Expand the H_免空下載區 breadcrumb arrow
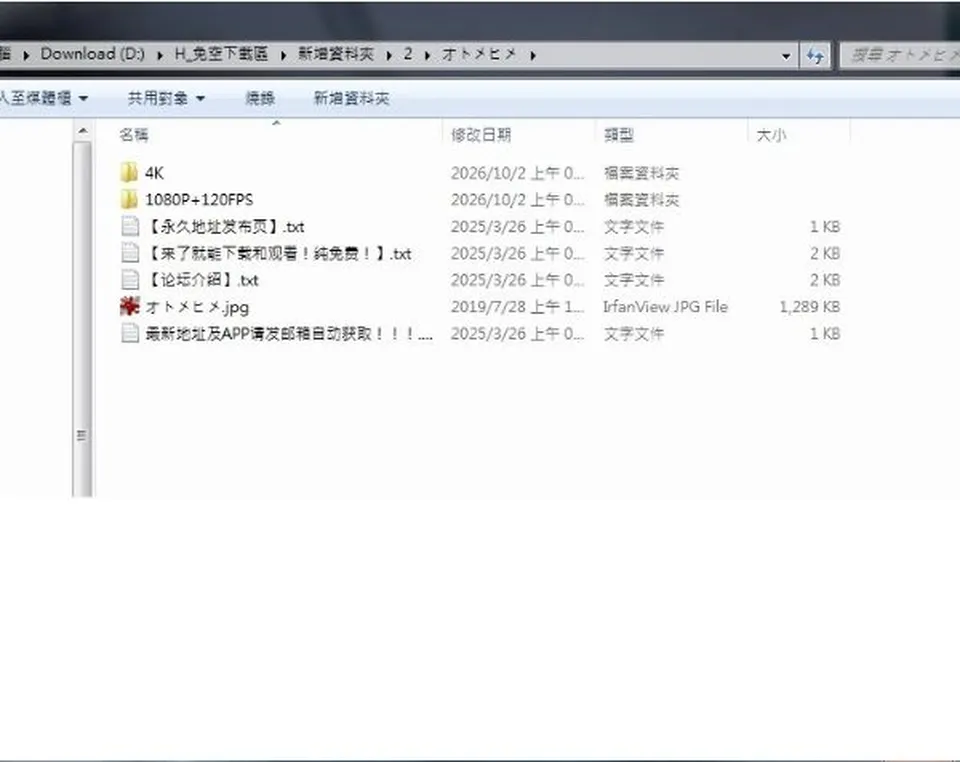The width and height of the screenshot is (960, 762). coord(283,55)
